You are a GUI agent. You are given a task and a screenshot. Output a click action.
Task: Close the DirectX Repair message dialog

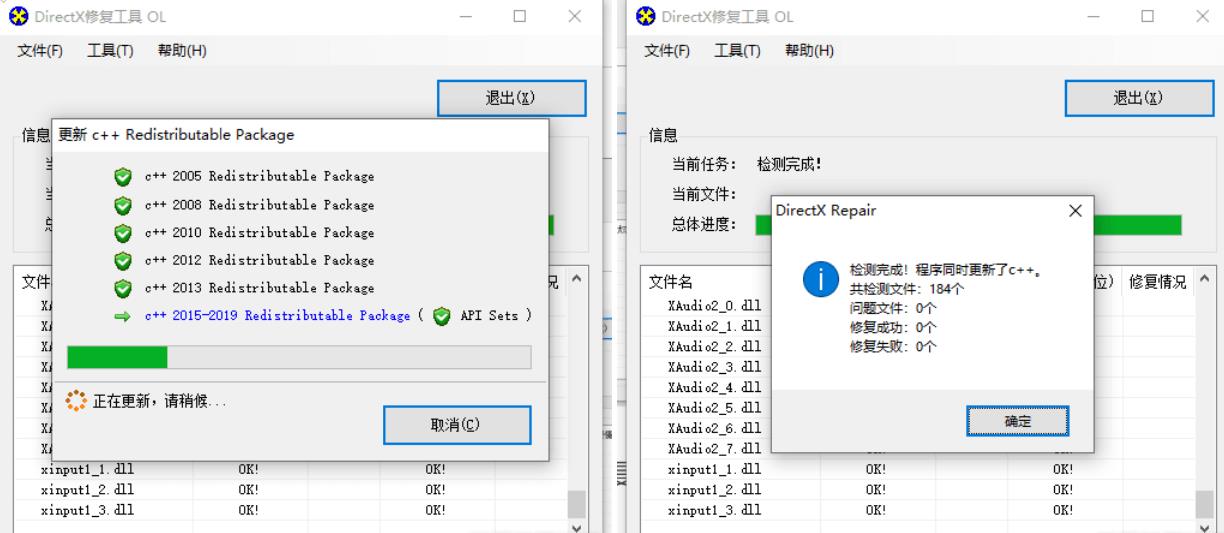1075,211
